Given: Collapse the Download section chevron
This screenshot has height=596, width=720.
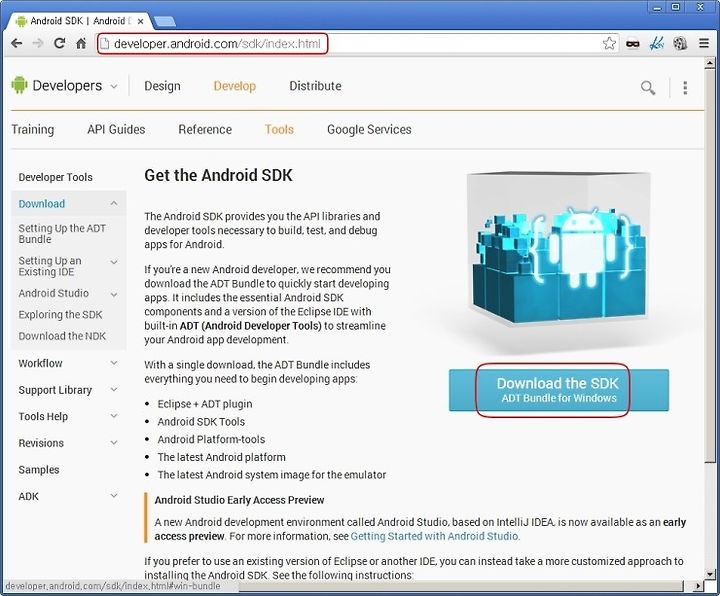Looking at the screenshot, I should 114,203.
